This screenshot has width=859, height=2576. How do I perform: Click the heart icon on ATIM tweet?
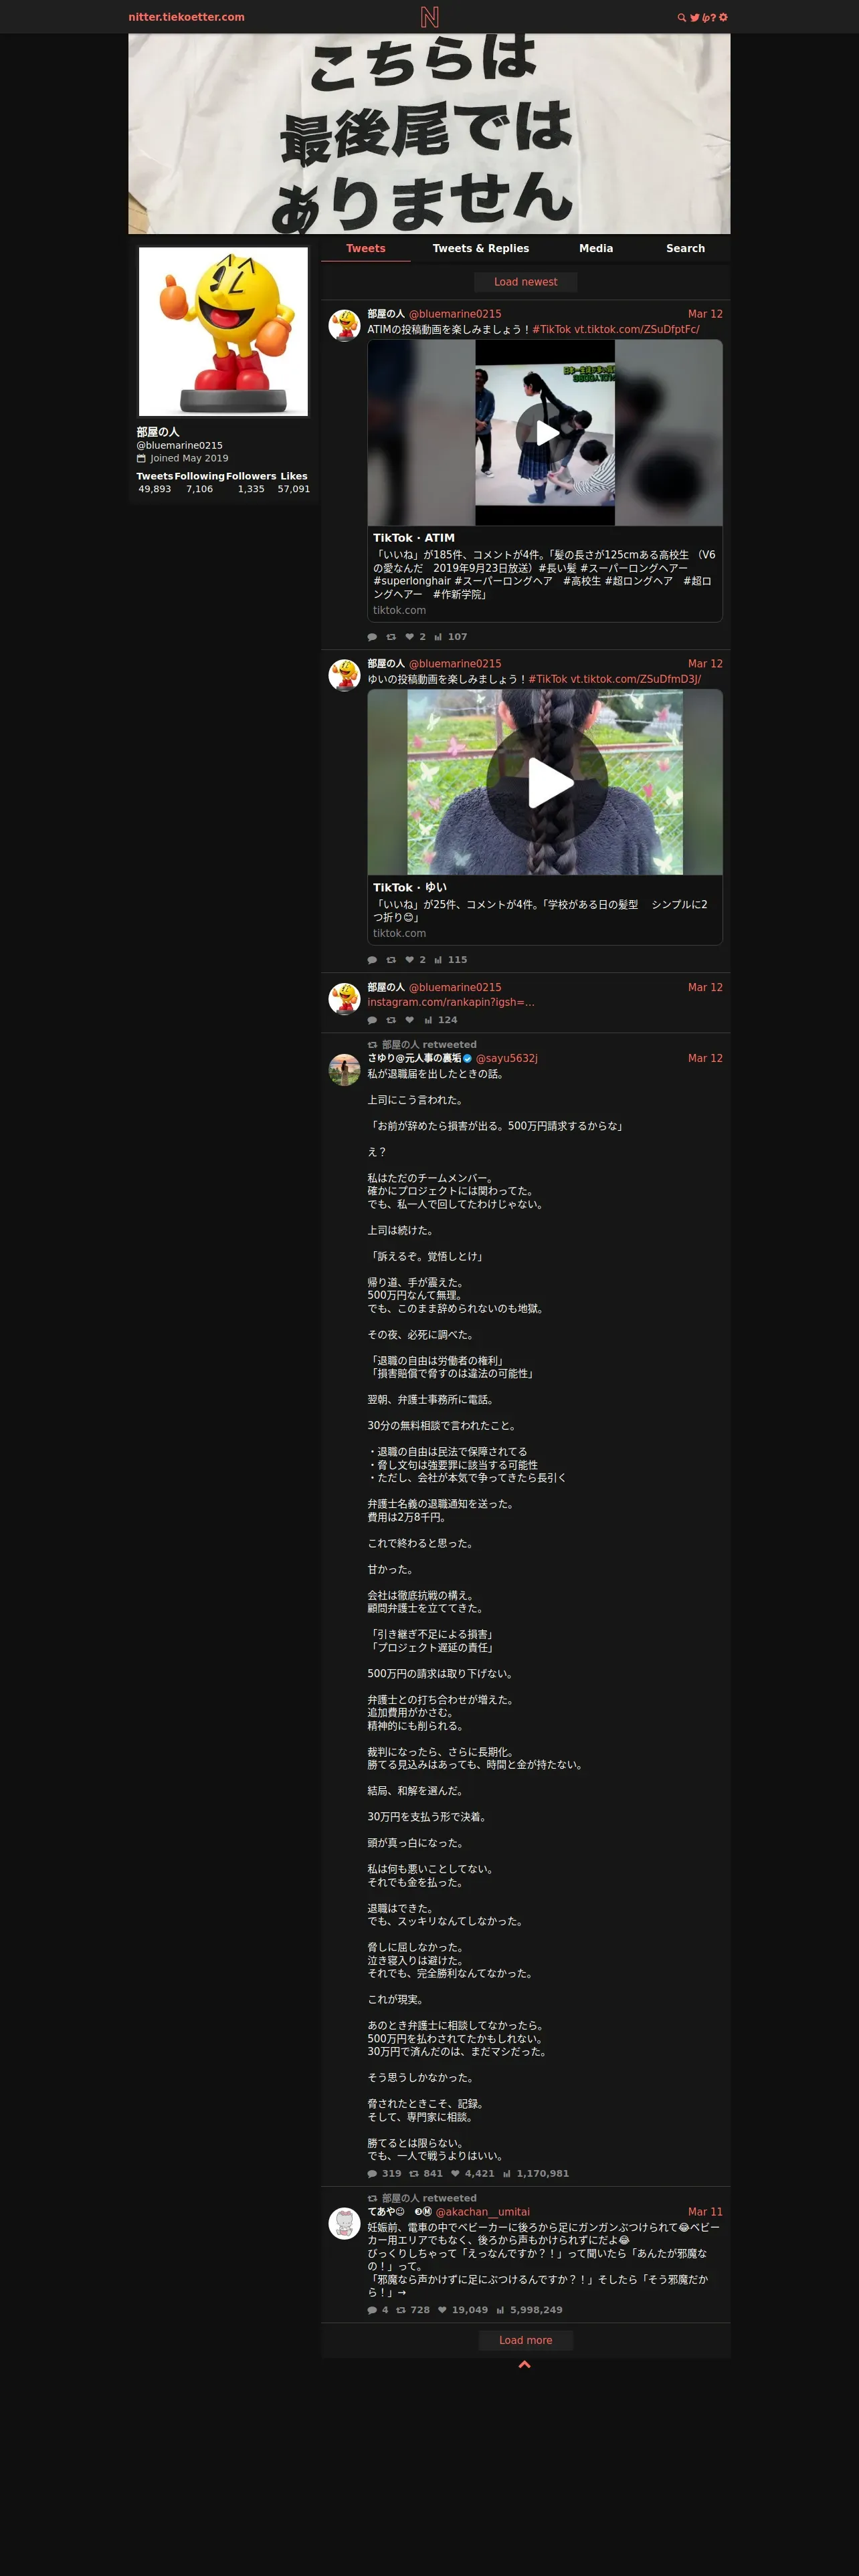click(x=410, y=637)
